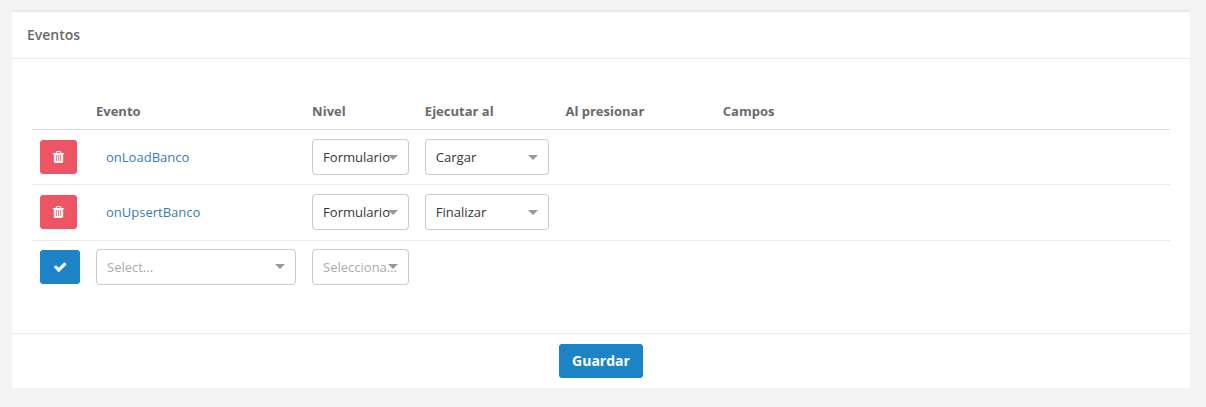The width and height of the screenshot is (1206, 407).
Task: Open the Selecciona level dropdown in new row
Action: click(360, 267)
